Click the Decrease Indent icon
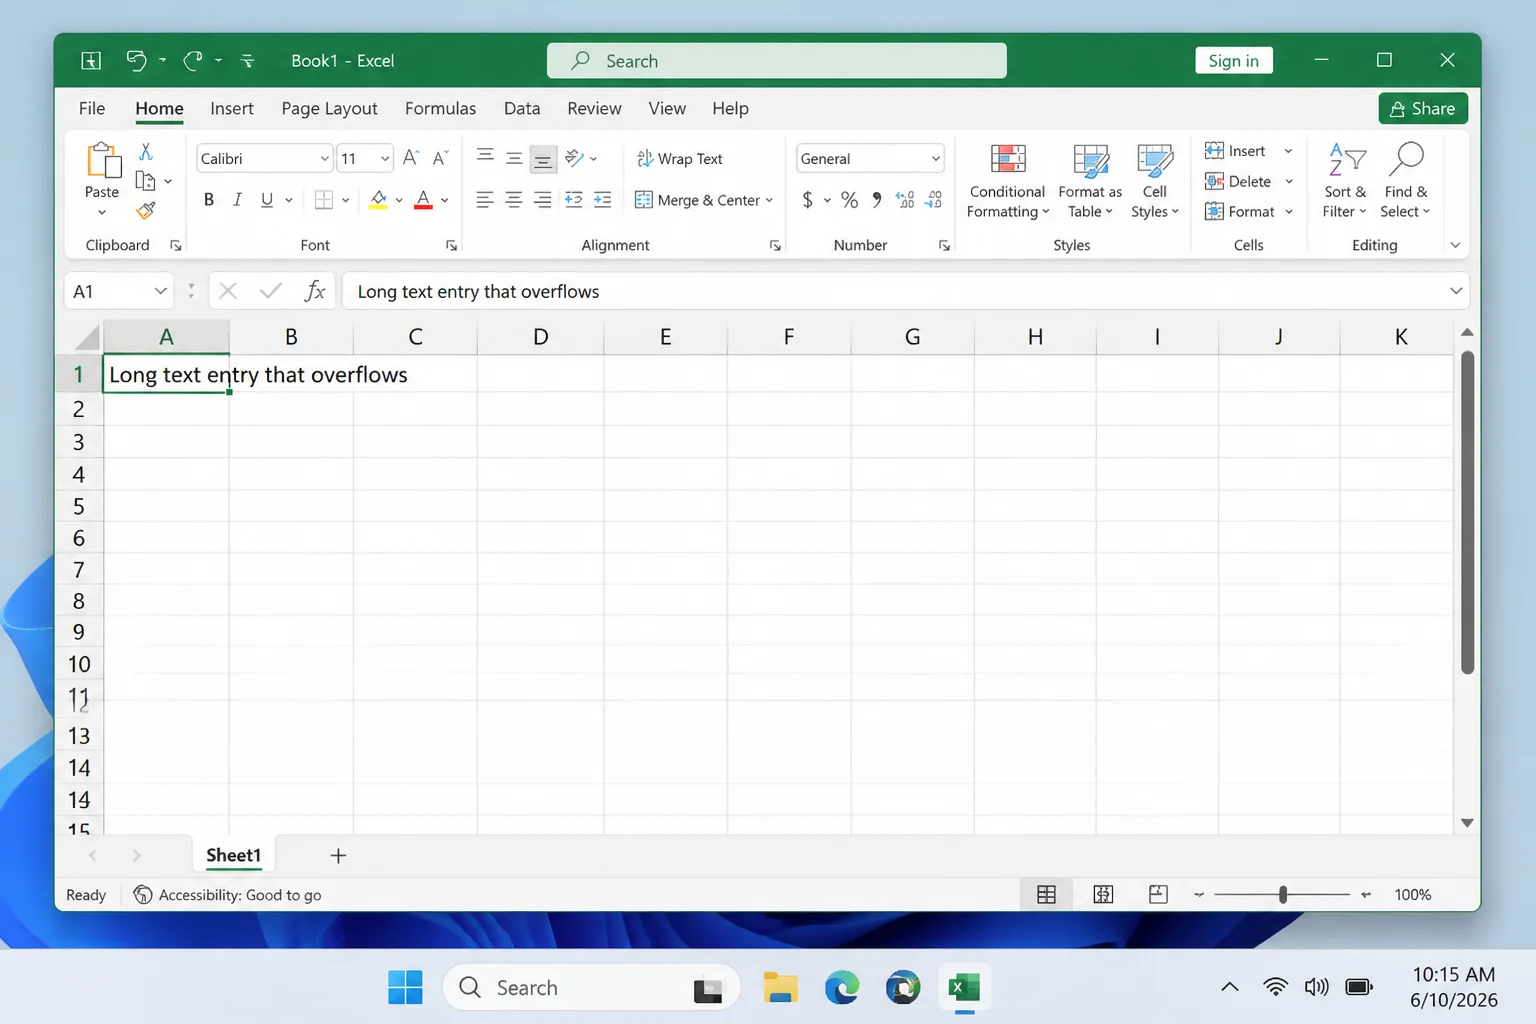The width and height of the screenshot is (1536, 1024). coord(574,200)
